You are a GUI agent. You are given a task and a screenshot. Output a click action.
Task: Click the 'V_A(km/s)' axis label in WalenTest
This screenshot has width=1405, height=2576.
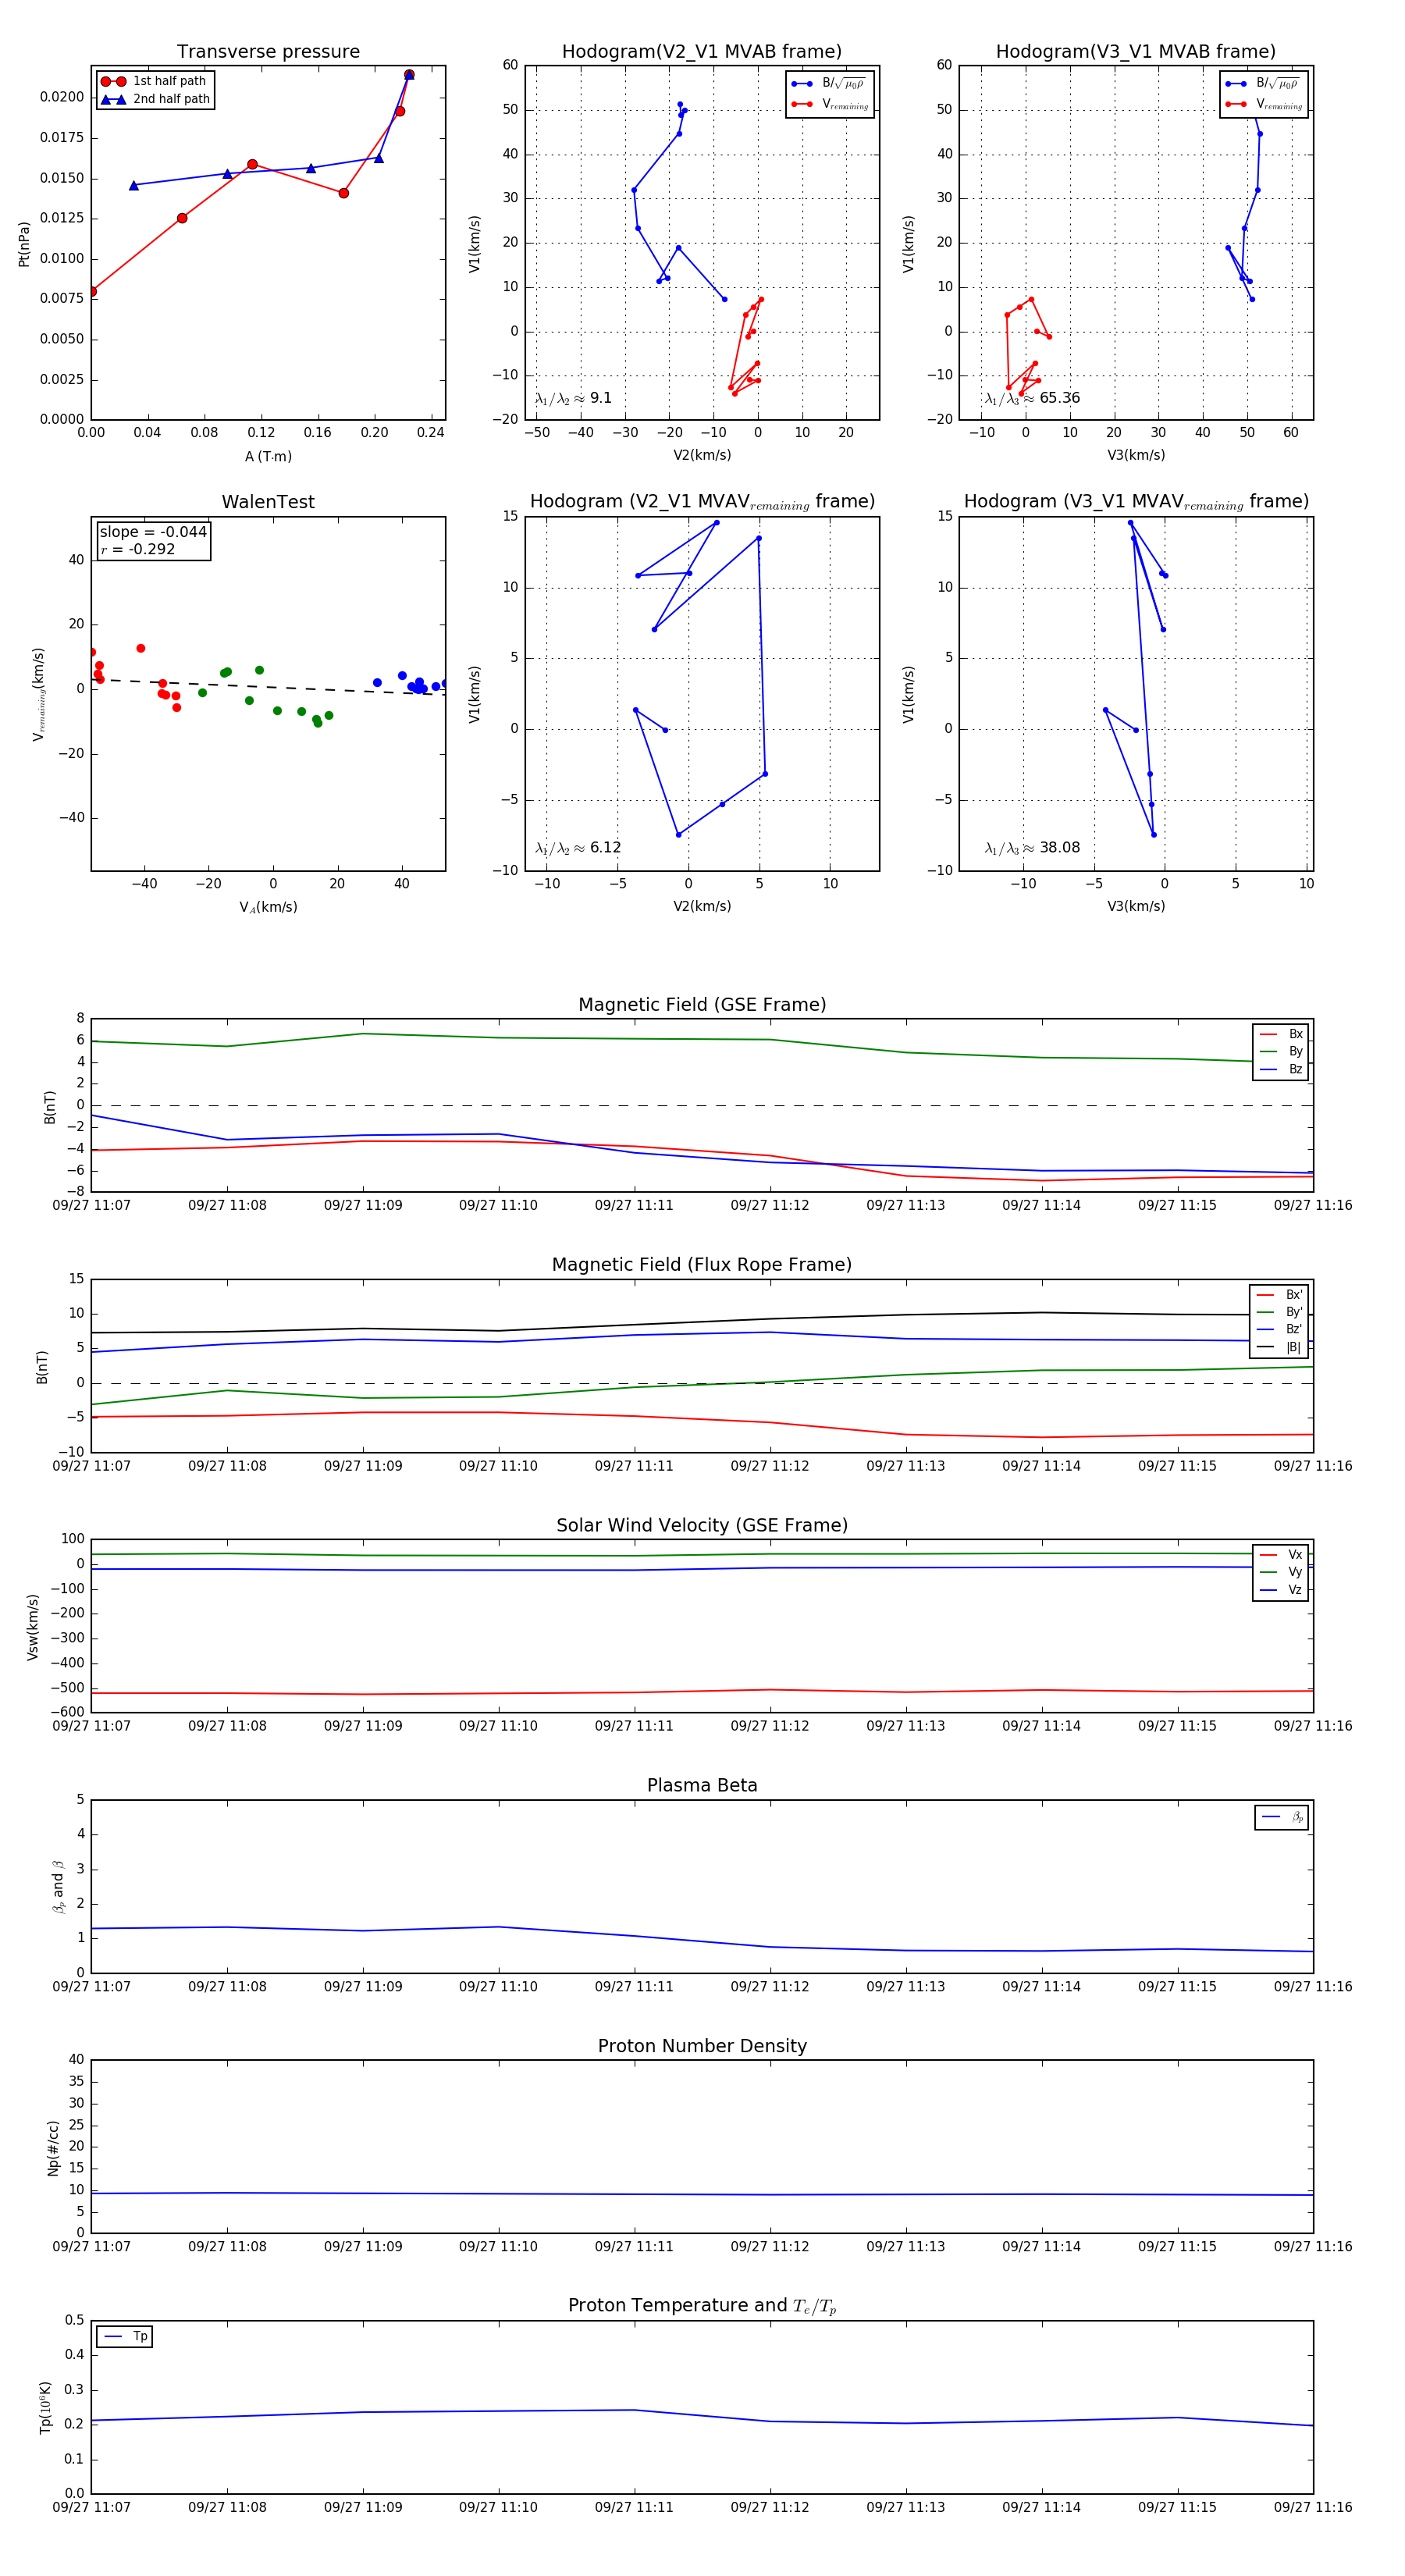point(268,907)
